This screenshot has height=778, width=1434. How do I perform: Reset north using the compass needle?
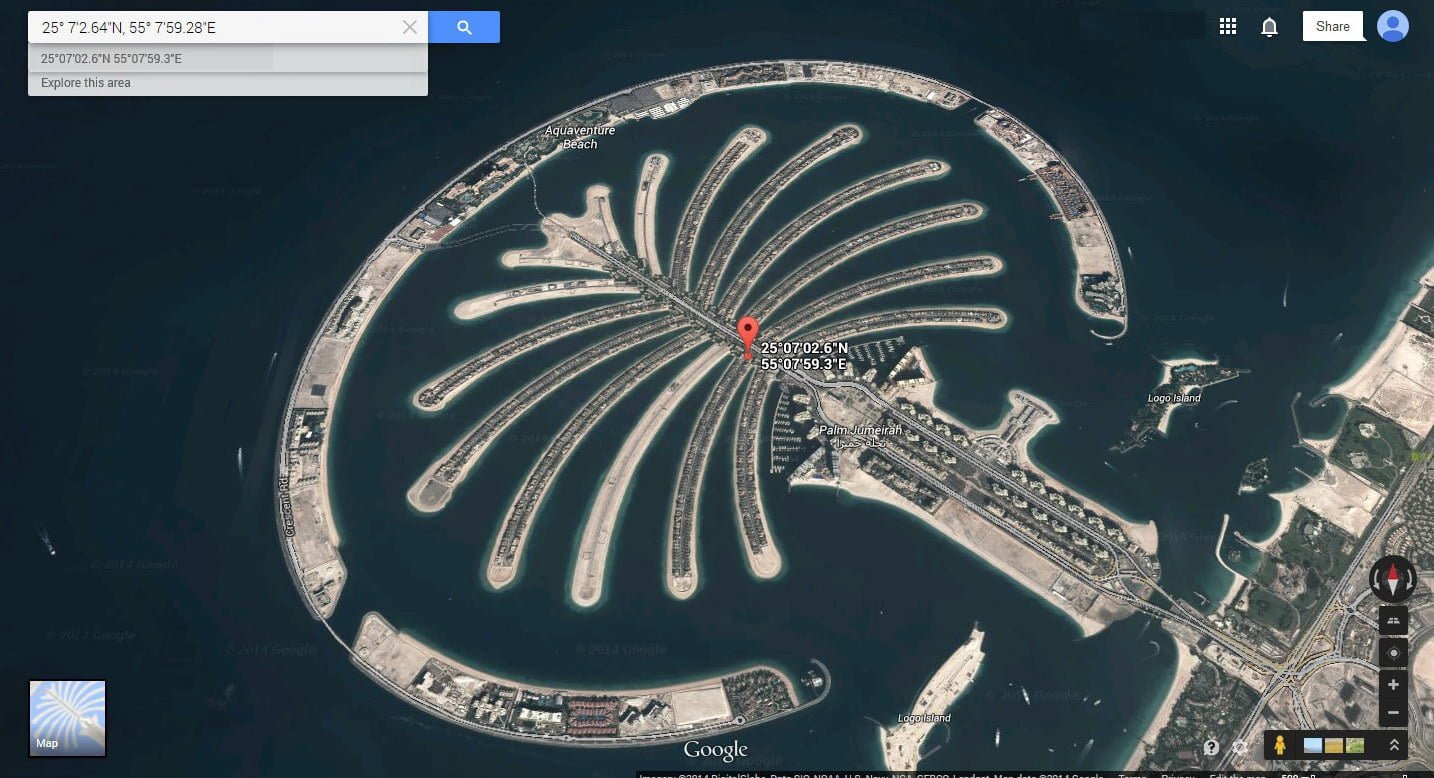click(x=1393, y=578)
